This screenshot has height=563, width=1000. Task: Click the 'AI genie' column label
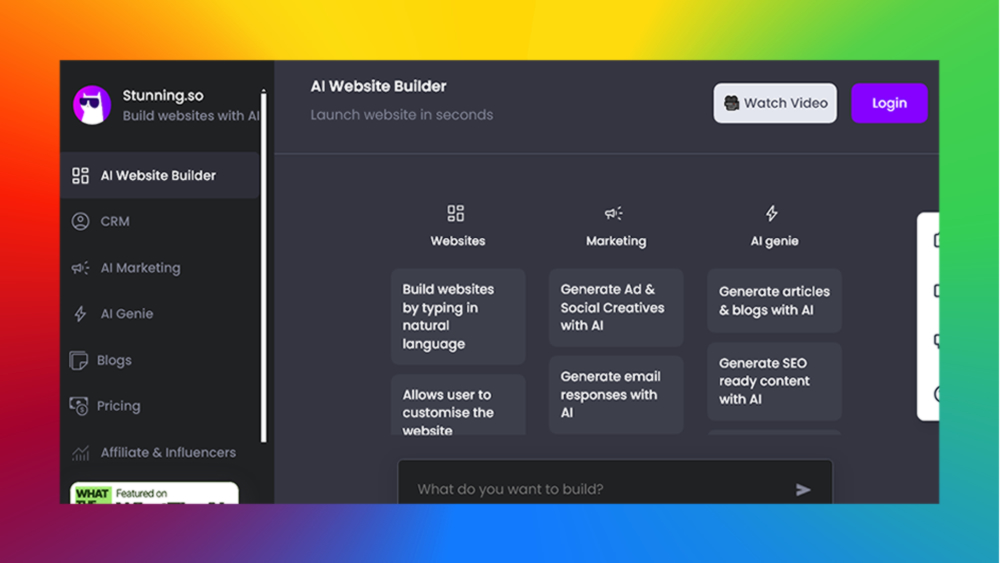(x=774, y=241)
